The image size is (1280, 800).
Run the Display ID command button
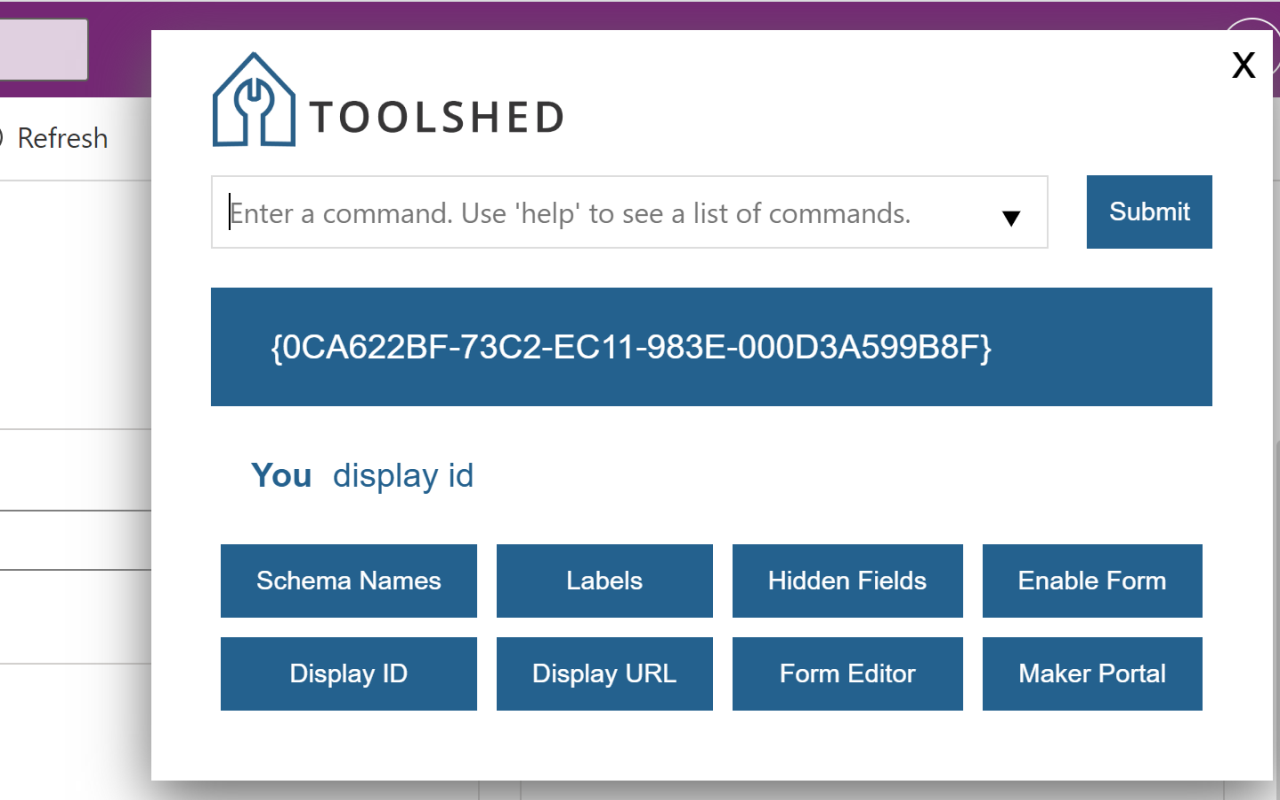click(348, 673)
